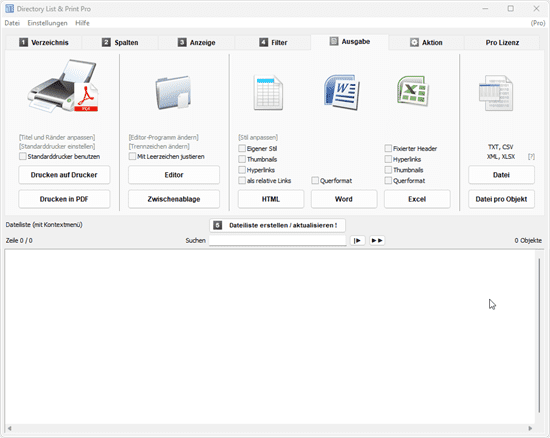Check the Fixierter Header option

(388, 148)
